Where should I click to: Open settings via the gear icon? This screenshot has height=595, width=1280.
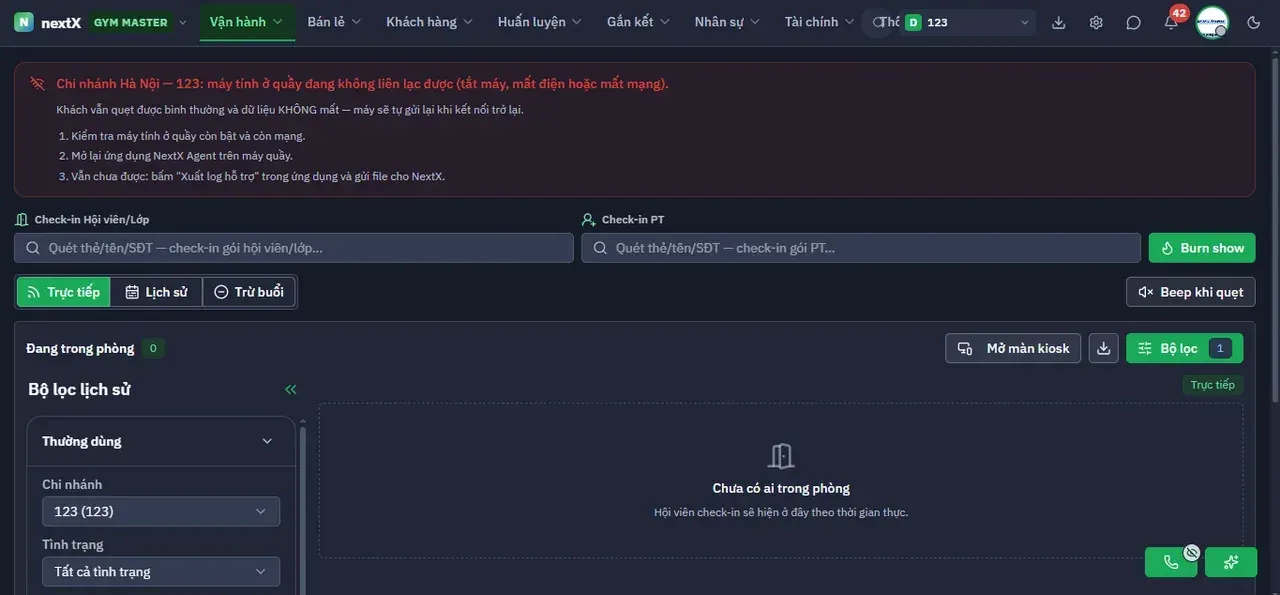[x=1096, y=22]
